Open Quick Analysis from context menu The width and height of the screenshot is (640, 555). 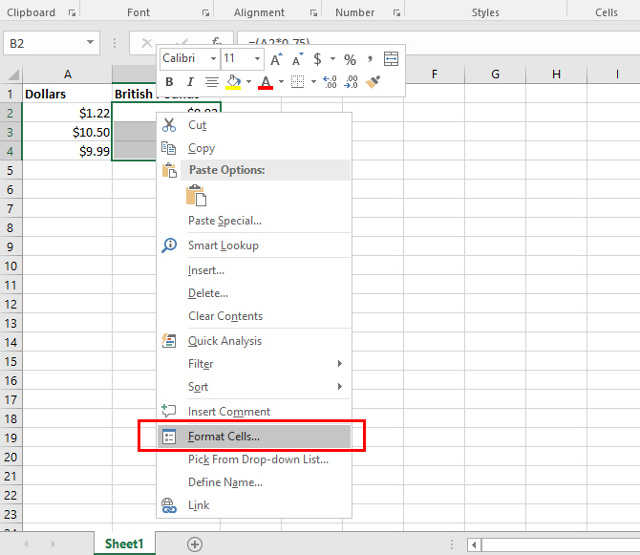coord(254,341)
